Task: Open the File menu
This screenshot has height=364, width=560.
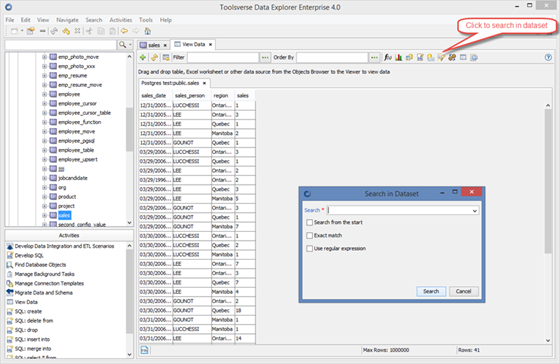Action: (x=10, y=20)
